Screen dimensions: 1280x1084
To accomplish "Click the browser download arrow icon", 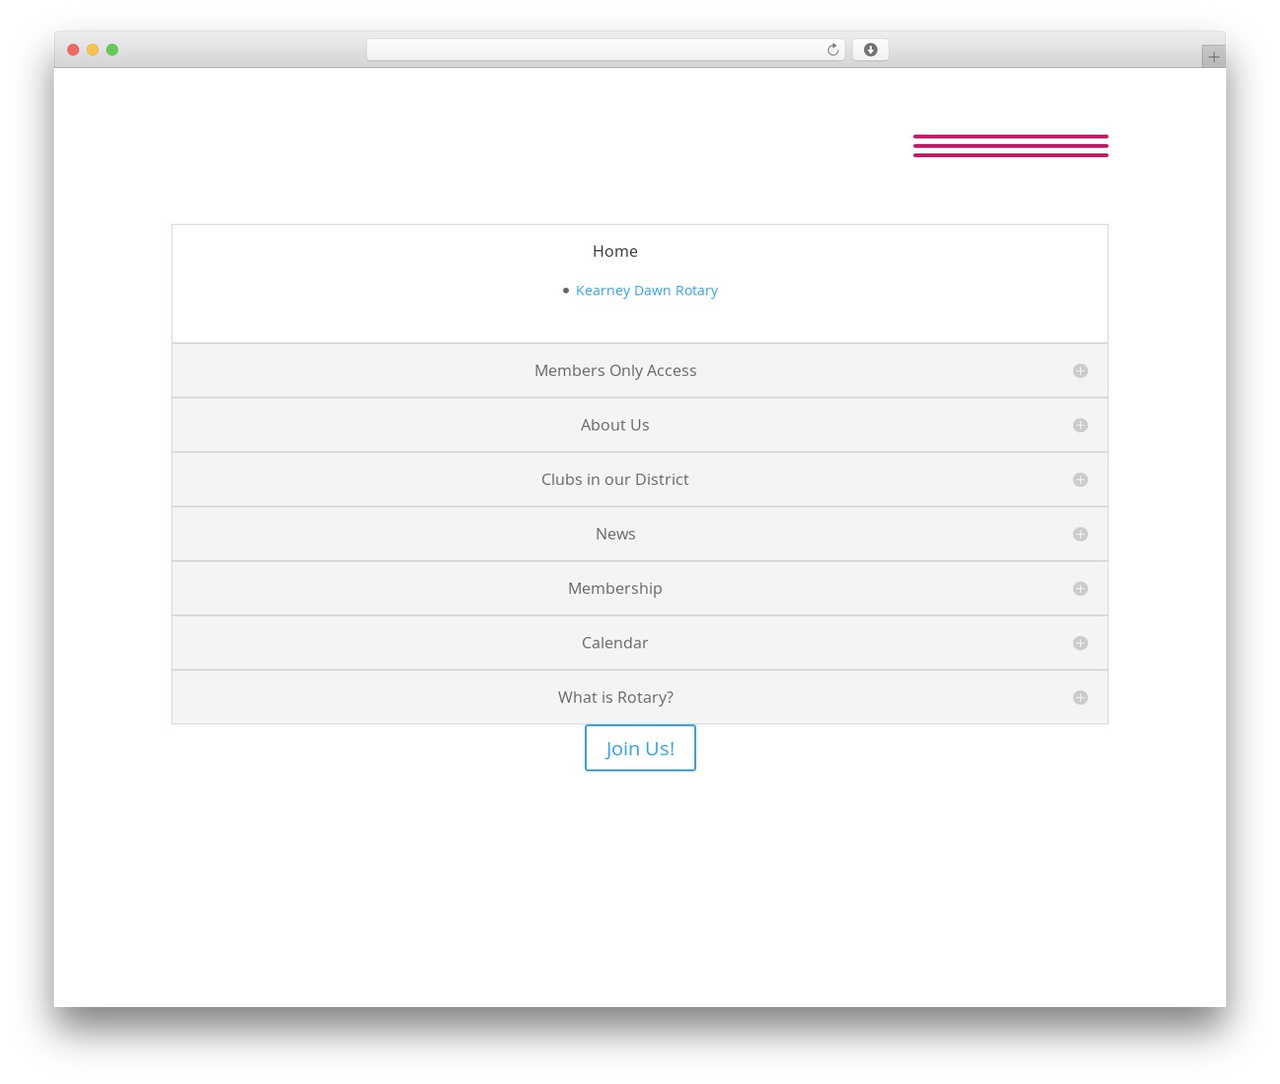I will coord(870,50).
